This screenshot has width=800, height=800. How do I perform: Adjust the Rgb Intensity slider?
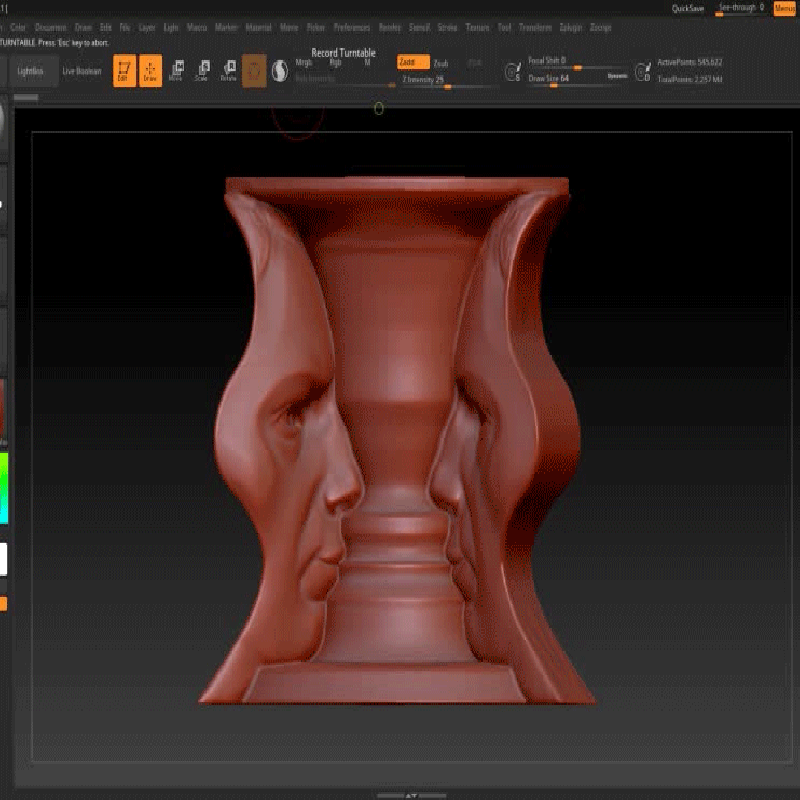[x=344, y=81]
